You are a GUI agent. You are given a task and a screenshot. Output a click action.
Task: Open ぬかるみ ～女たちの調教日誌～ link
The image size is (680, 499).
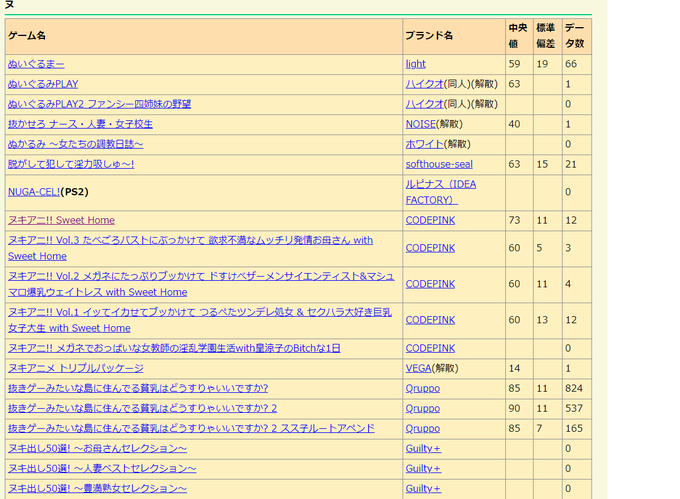(75, 144)
